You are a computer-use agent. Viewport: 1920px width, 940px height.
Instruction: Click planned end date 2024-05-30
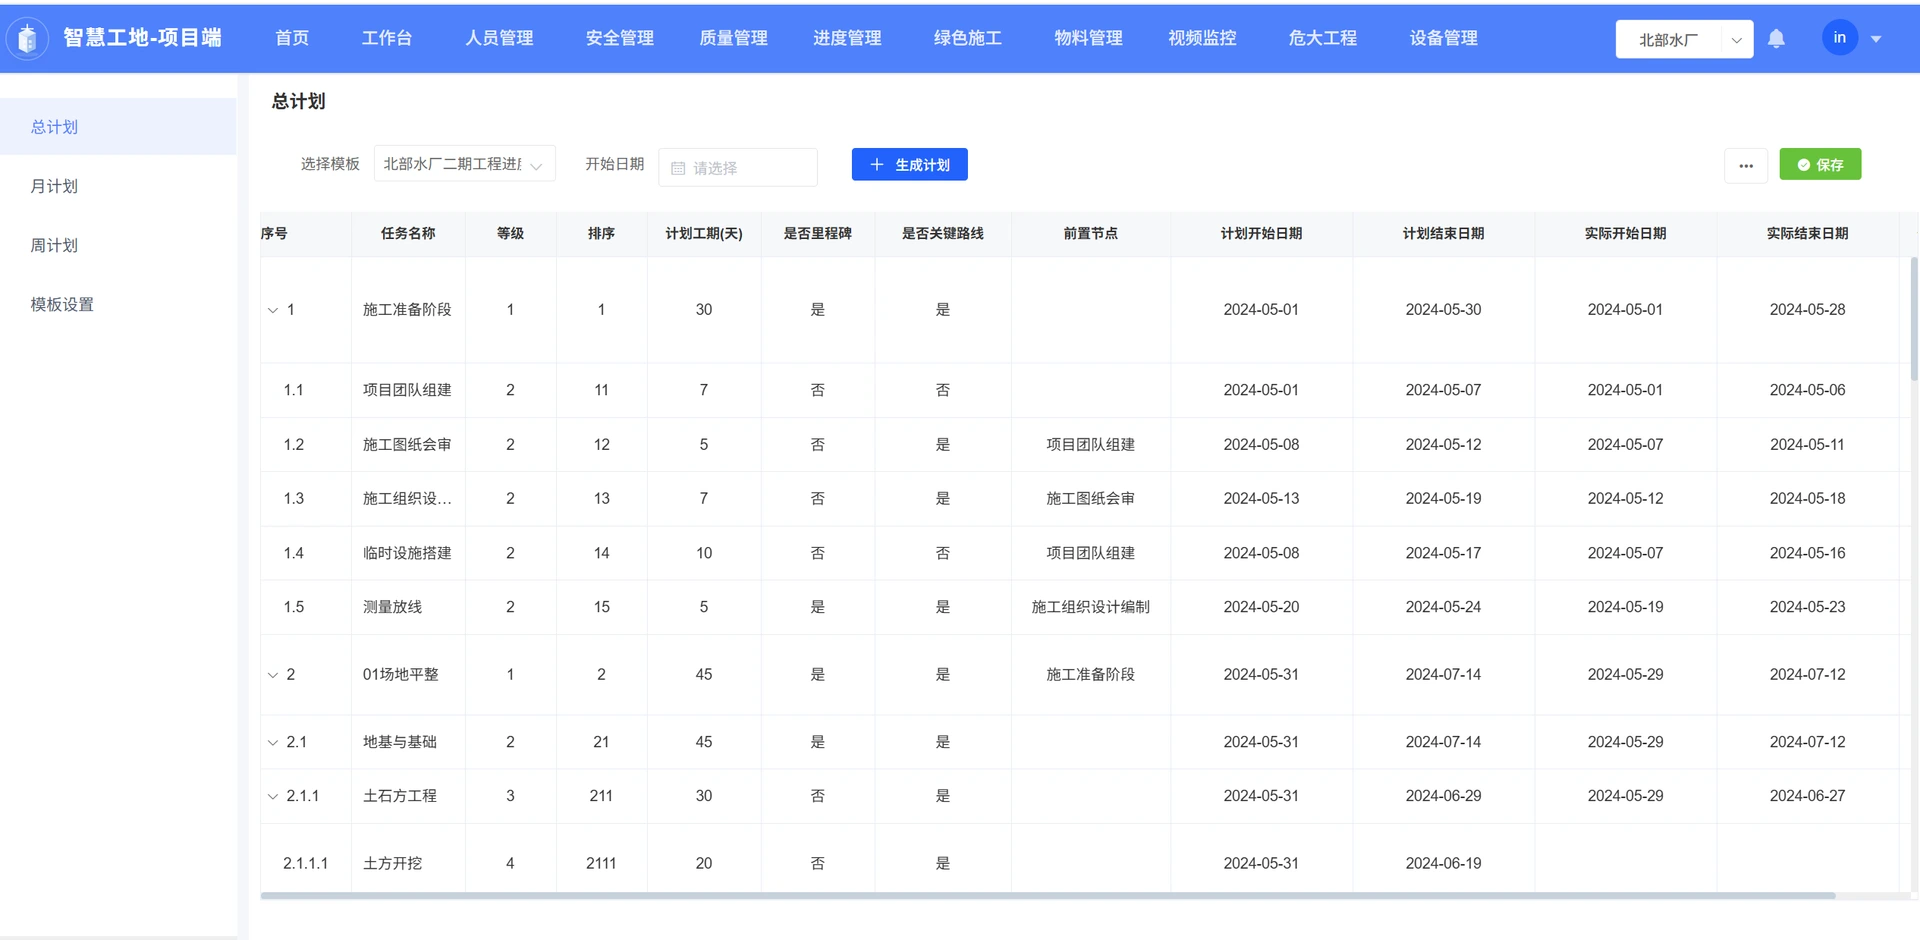coord(1443,310)
